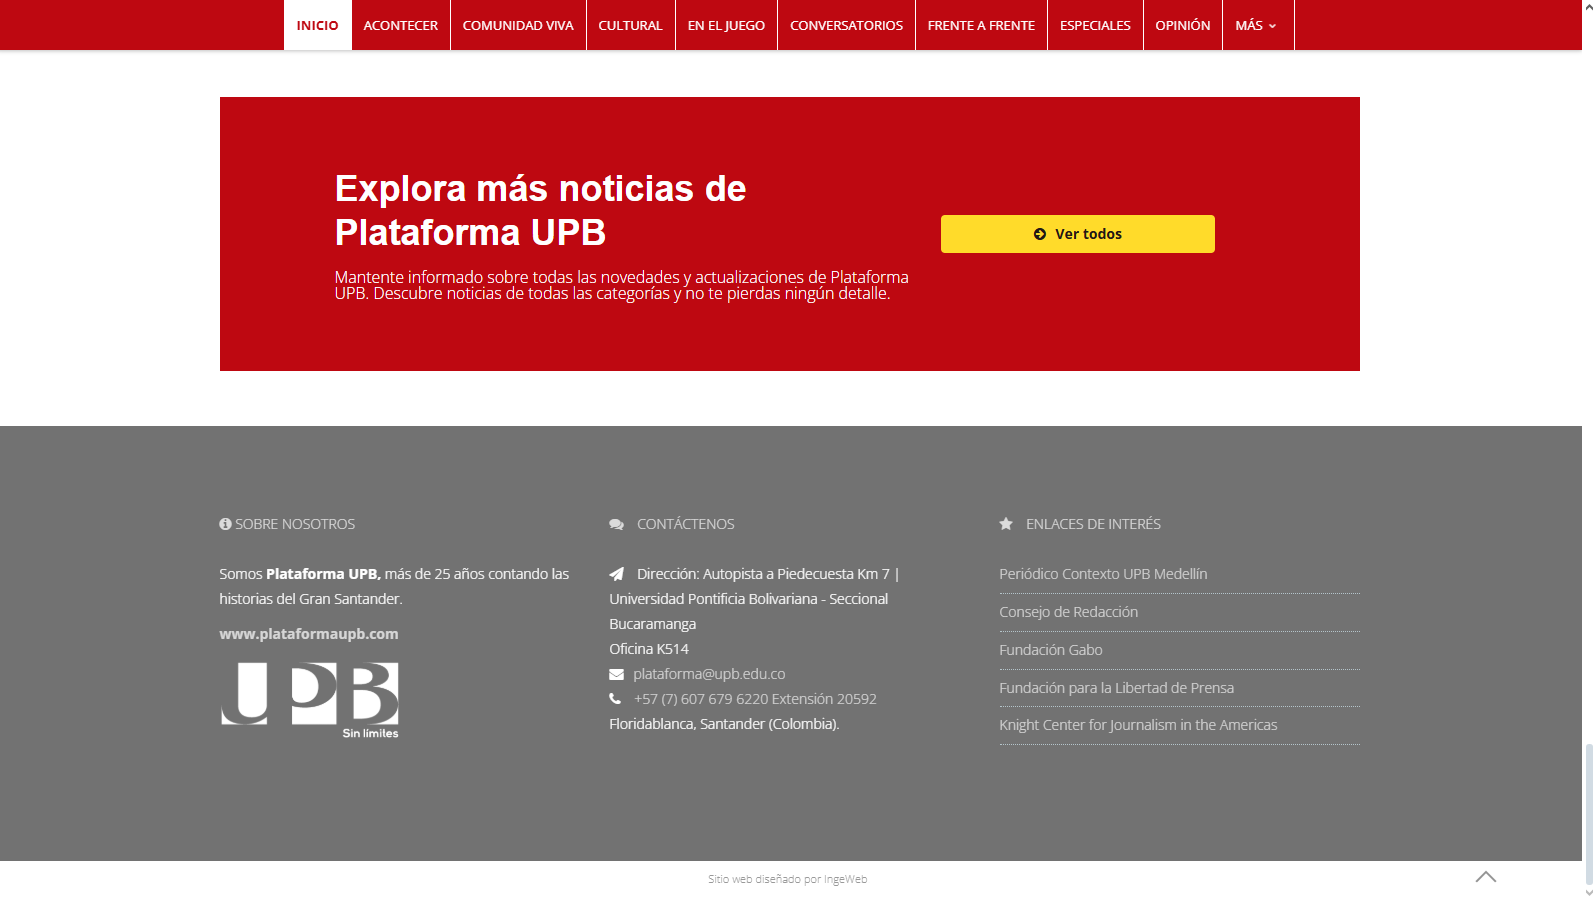Go to ESPECIALES in the menu
1596x899 pixels.
click(x=1095, y=25)
